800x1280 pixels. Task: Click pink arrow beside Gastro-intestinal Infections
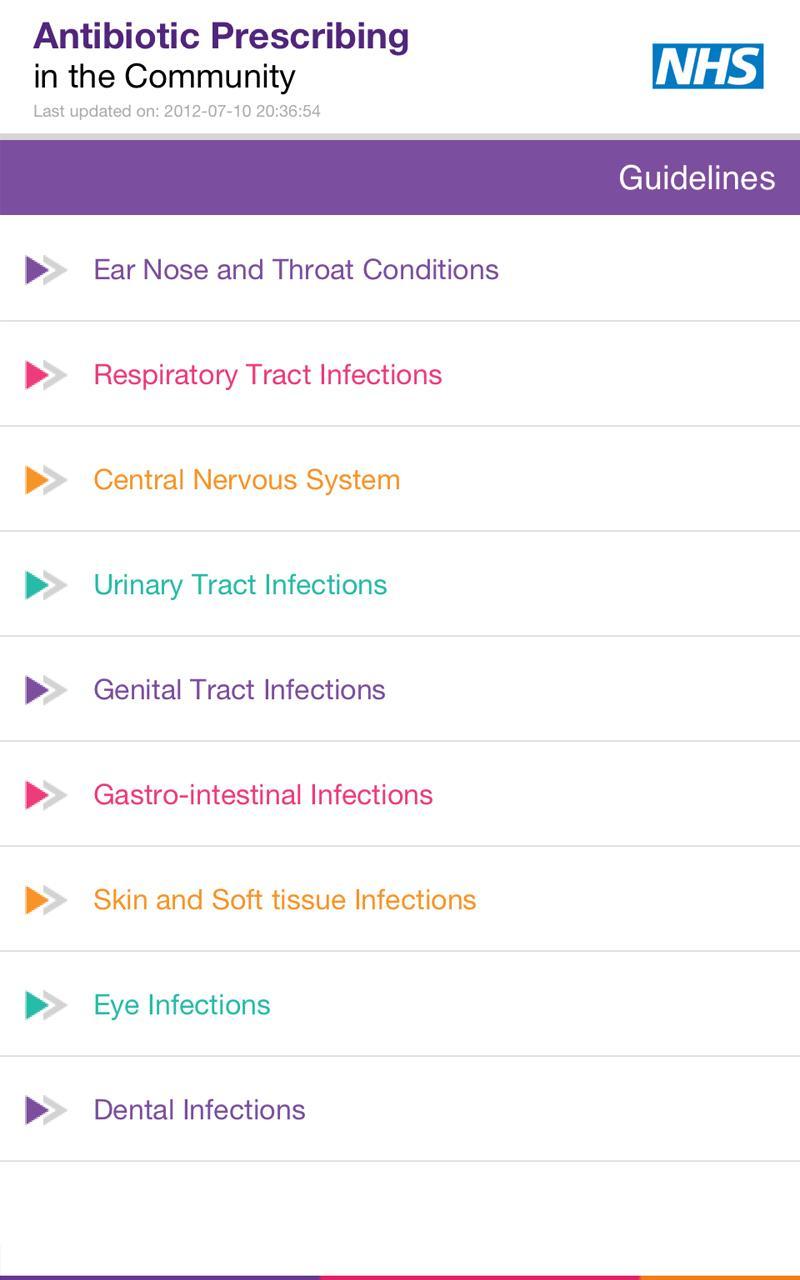coord(45,795)
